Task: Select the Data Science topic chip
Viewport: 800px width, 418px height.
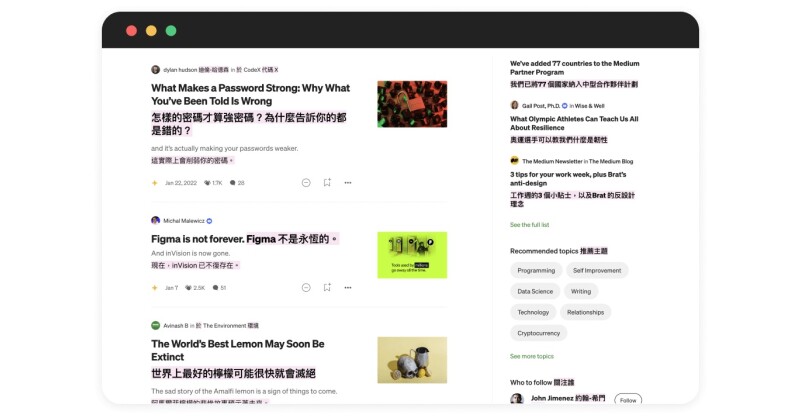Action: click(535, 291)
